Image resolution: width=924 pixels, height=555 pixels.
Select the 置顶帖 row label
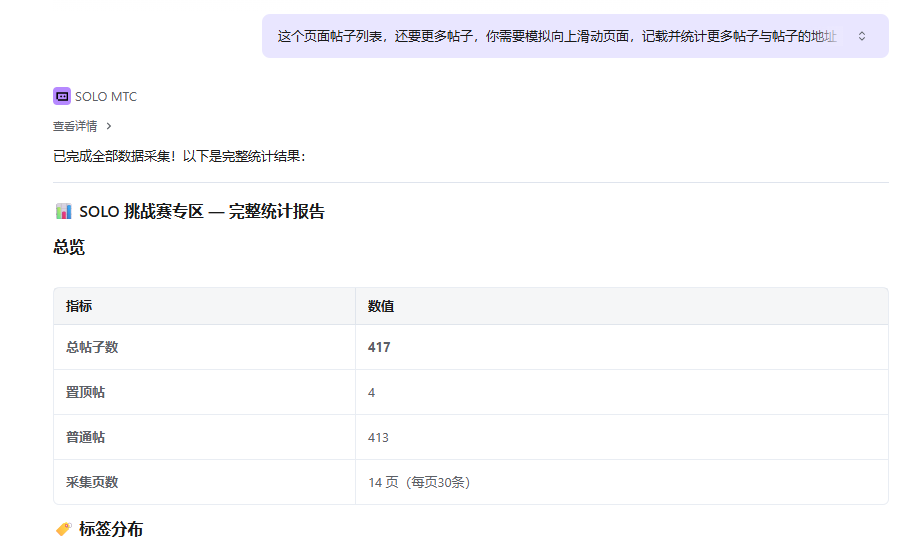(85, 392)
